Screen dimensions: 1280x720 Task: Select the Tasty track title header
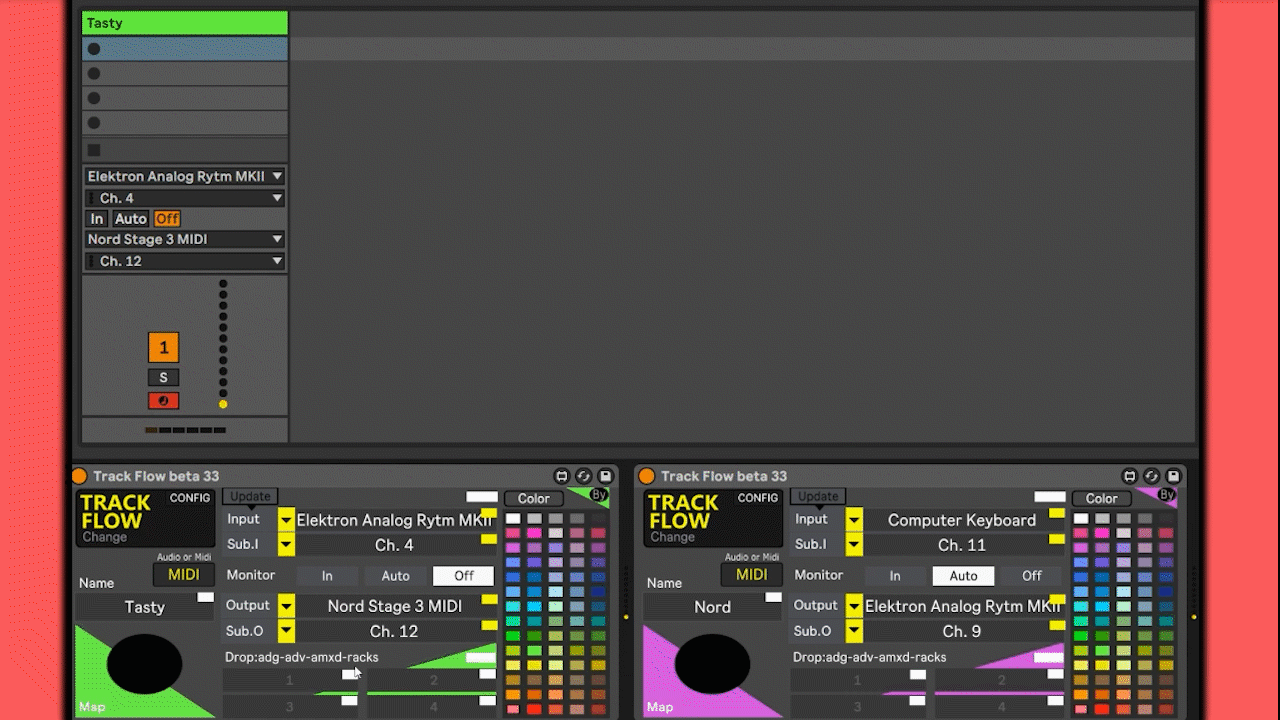185,23
